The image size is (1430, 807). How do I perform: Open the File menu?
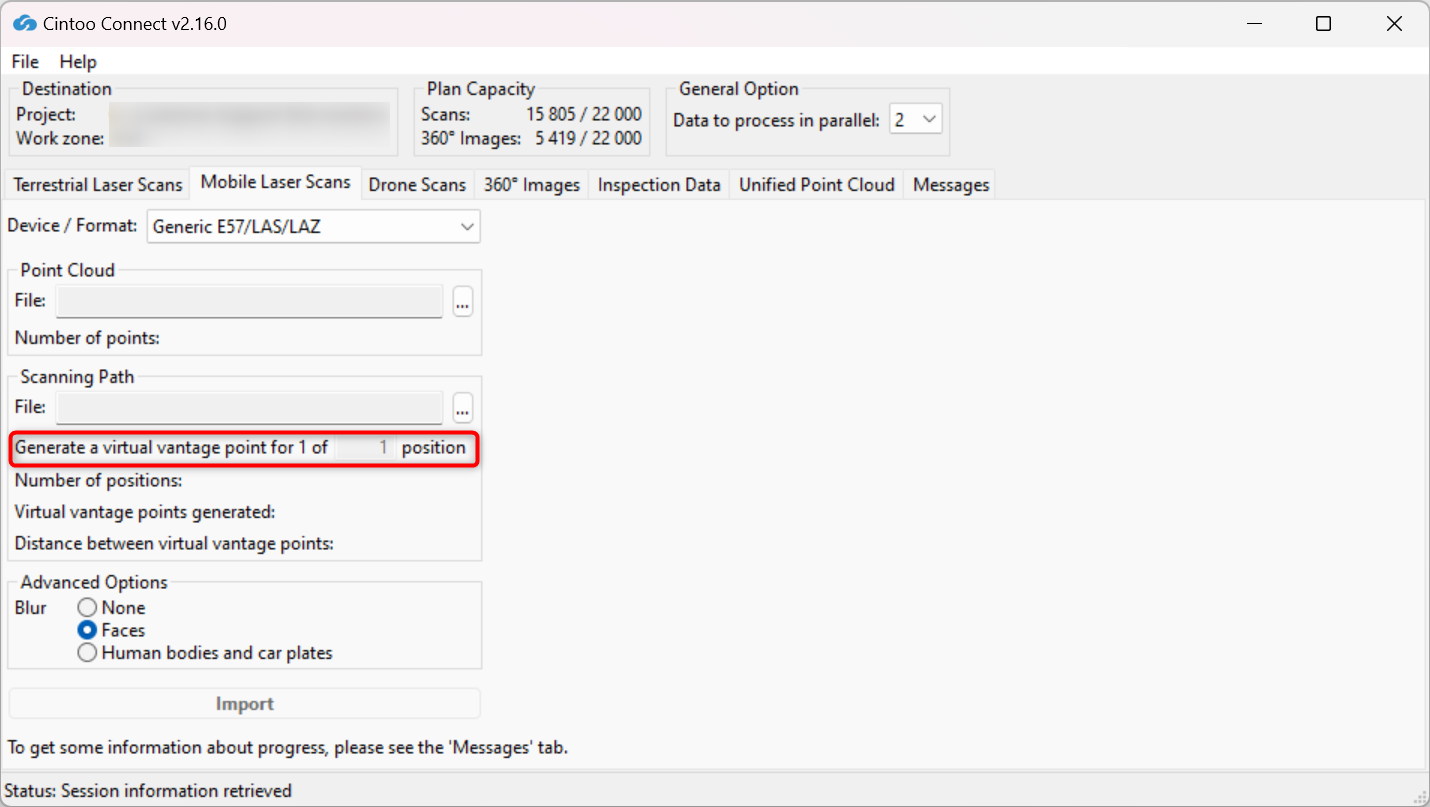[x=25, y=62]
